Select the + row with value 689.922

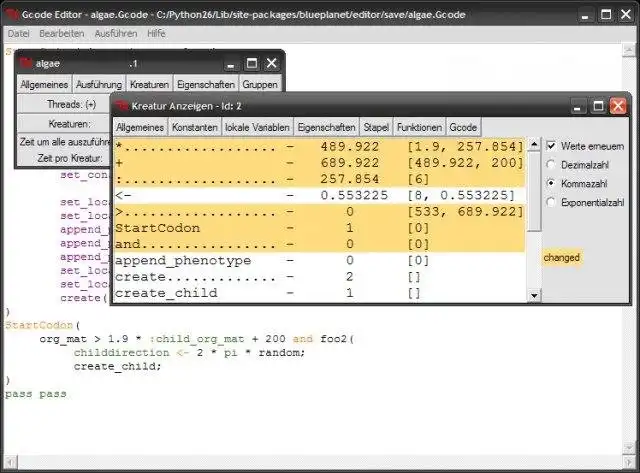pos(320,163)
